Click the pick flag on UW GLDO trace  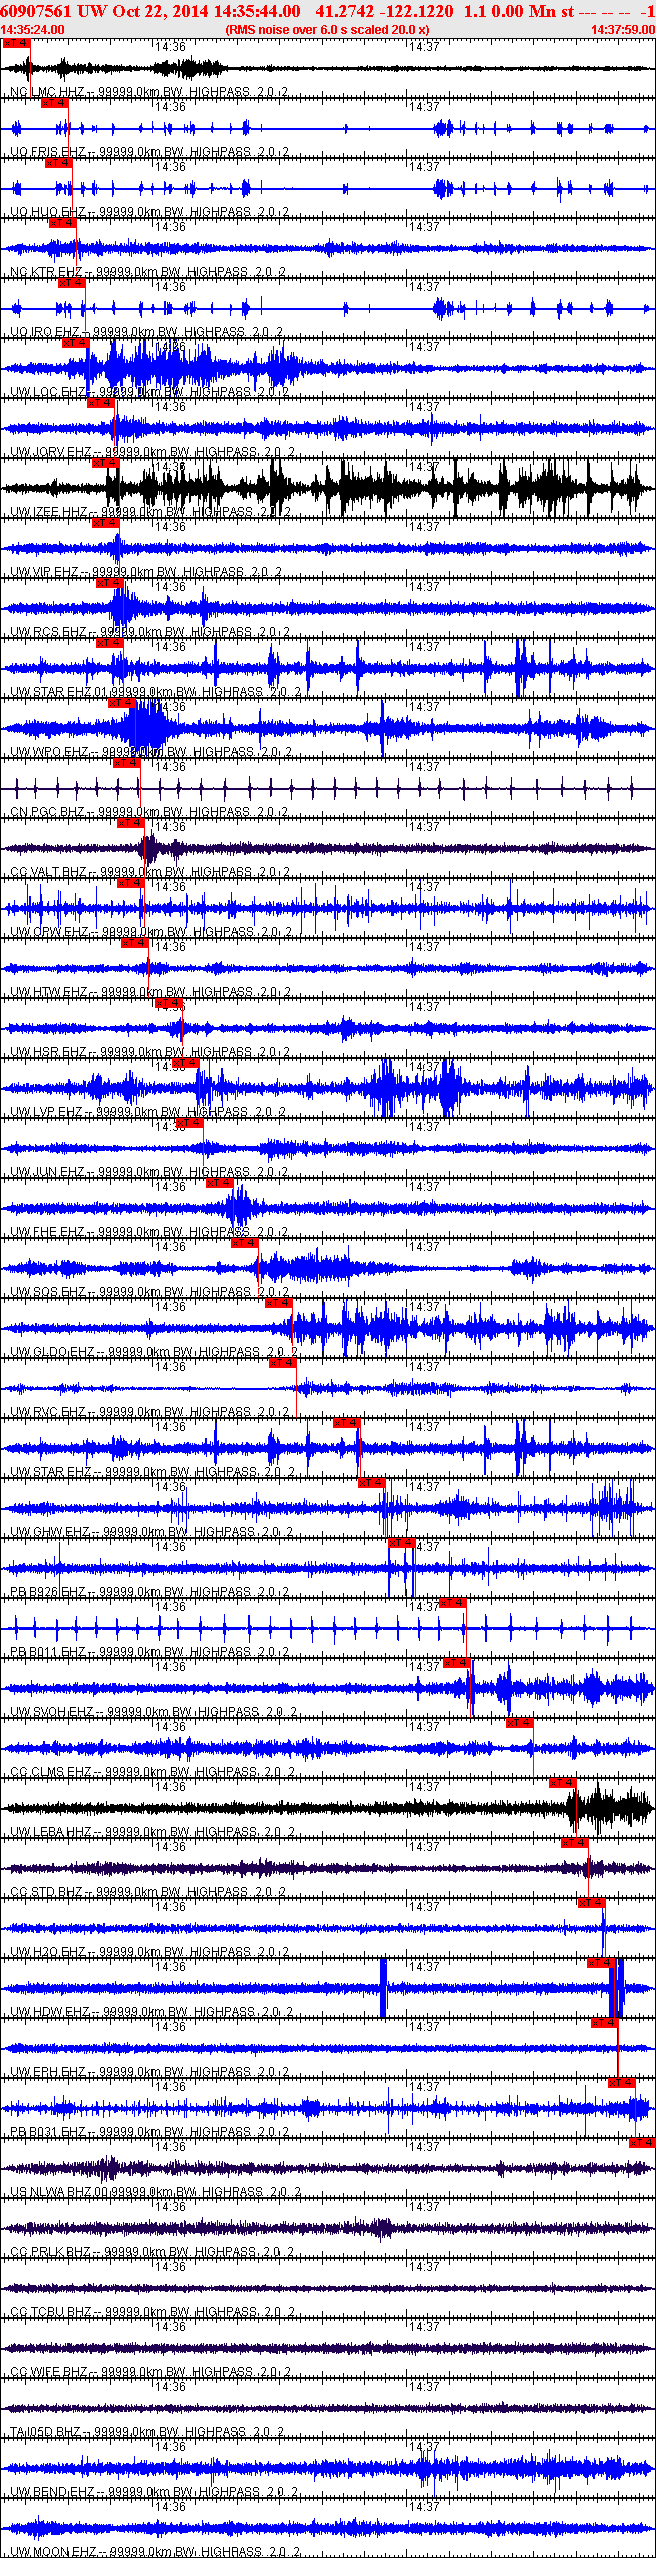(x=278, y=1303)
